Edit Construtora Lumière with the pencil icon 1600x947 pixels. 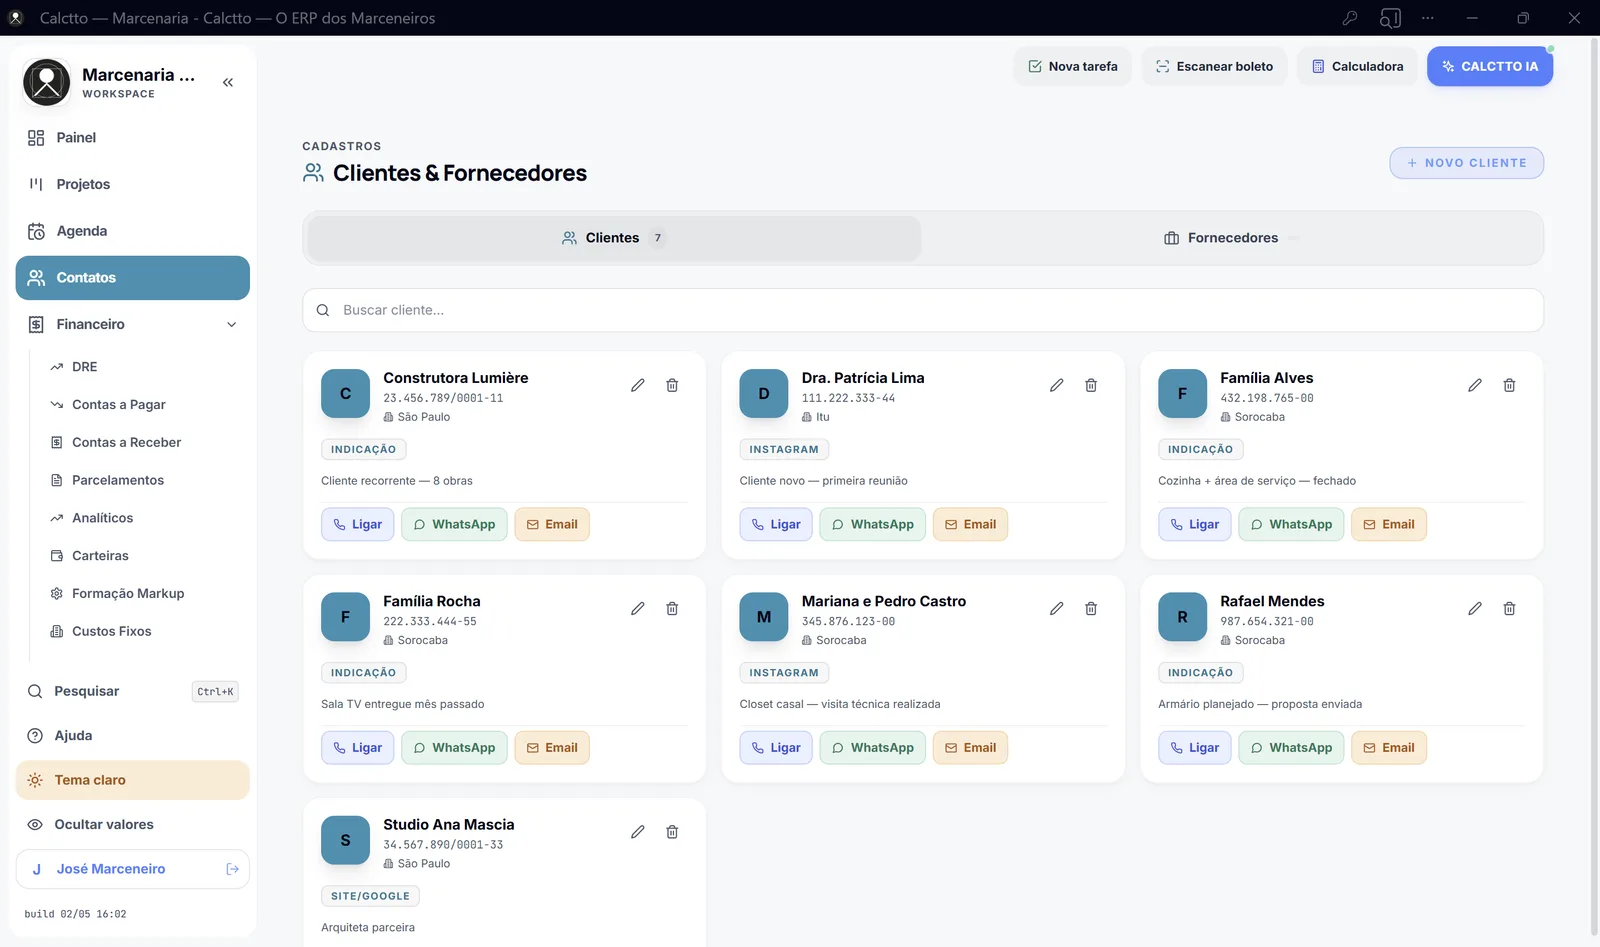click(x=637, y=385)
